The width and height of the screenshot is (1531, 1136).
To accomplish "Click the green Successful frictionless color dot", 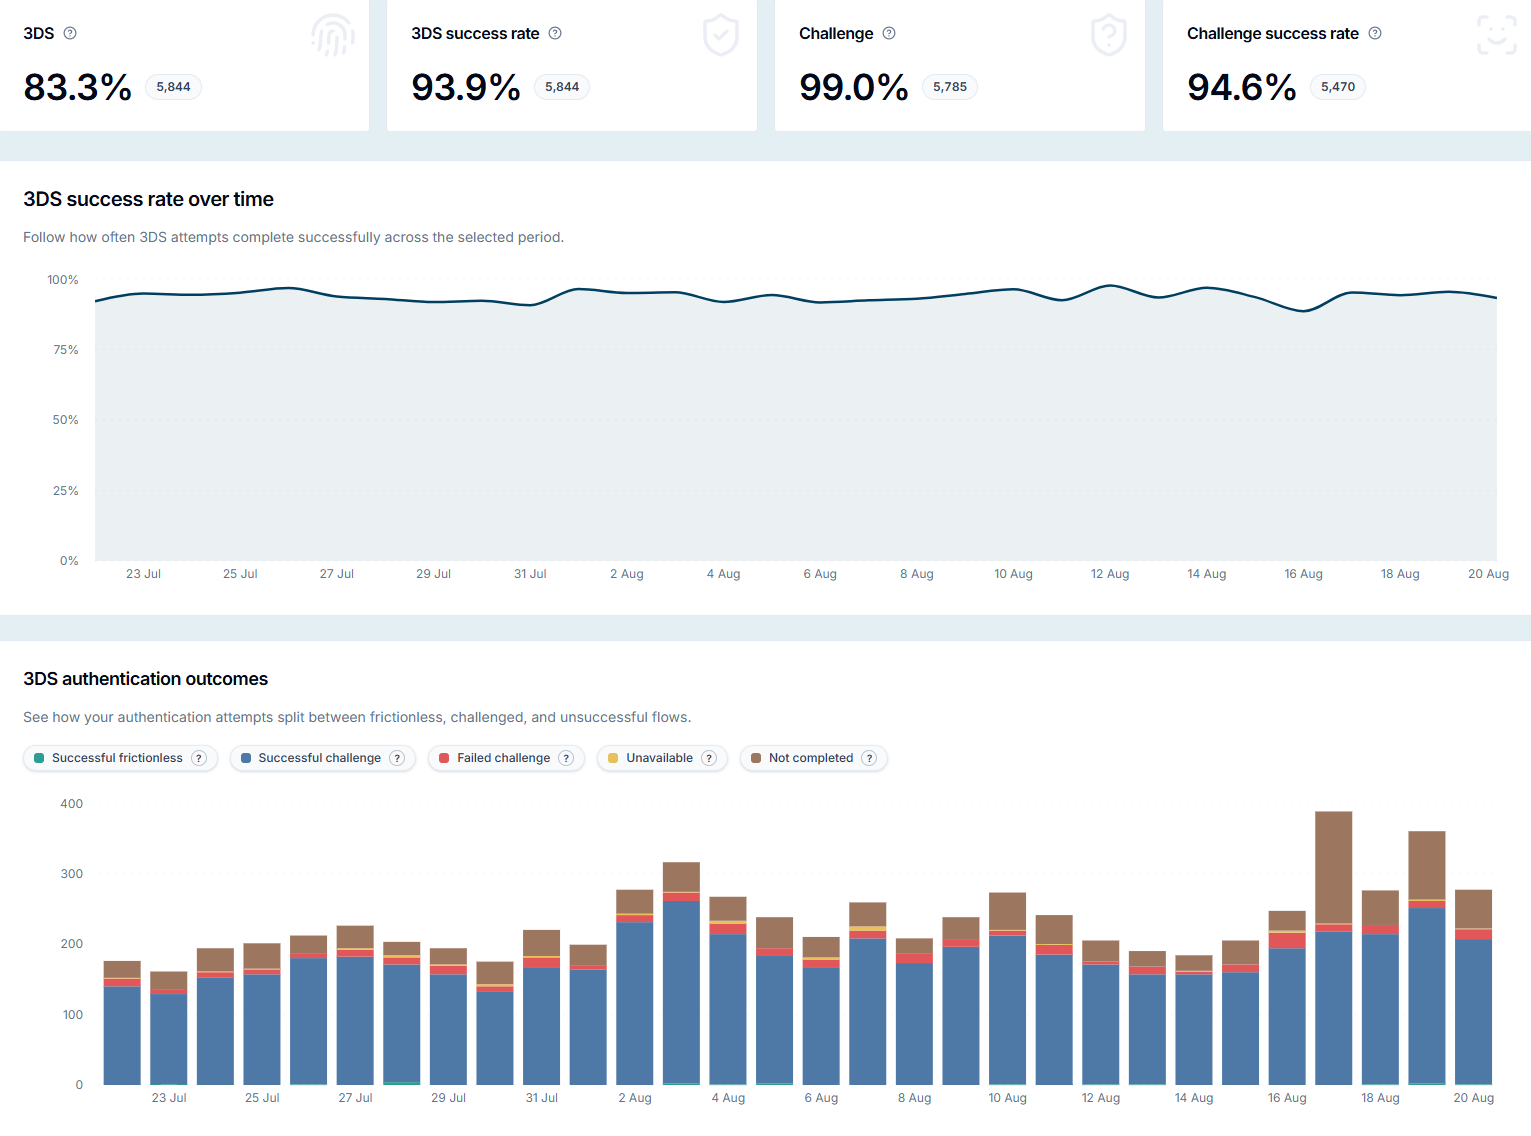I will coord(39,758).
